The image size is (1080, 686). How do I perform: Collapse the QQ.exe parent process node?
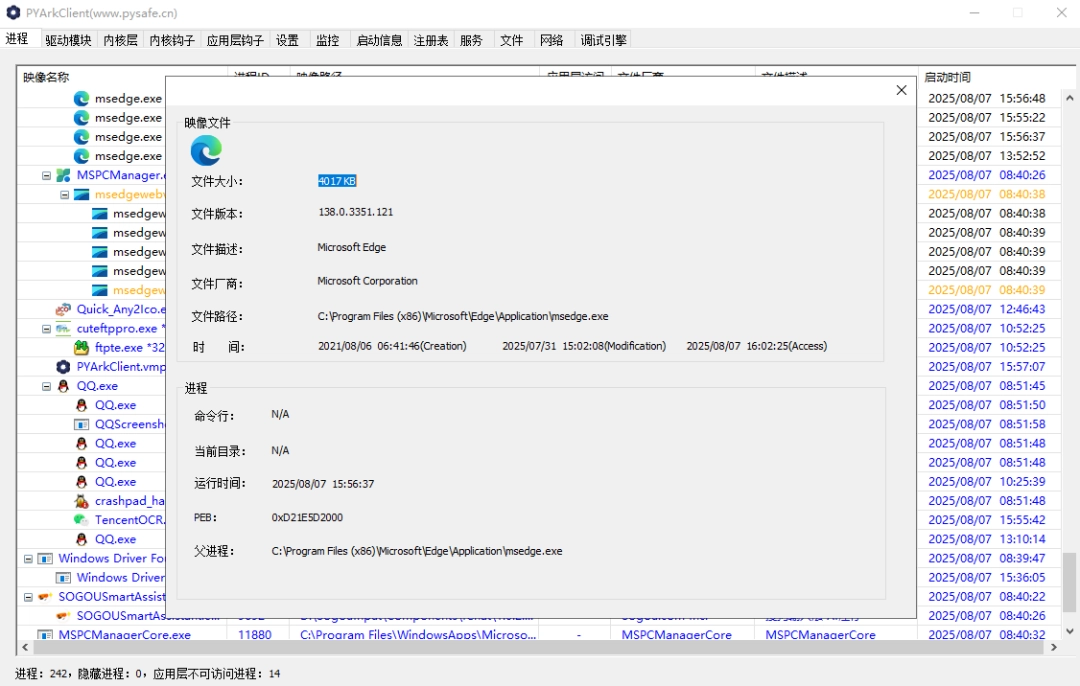click(x=46, y=386)
